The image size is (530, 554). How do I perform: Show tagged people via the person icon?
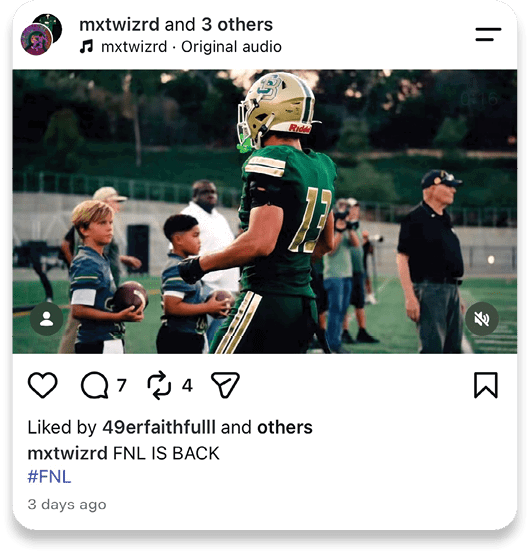47,319
